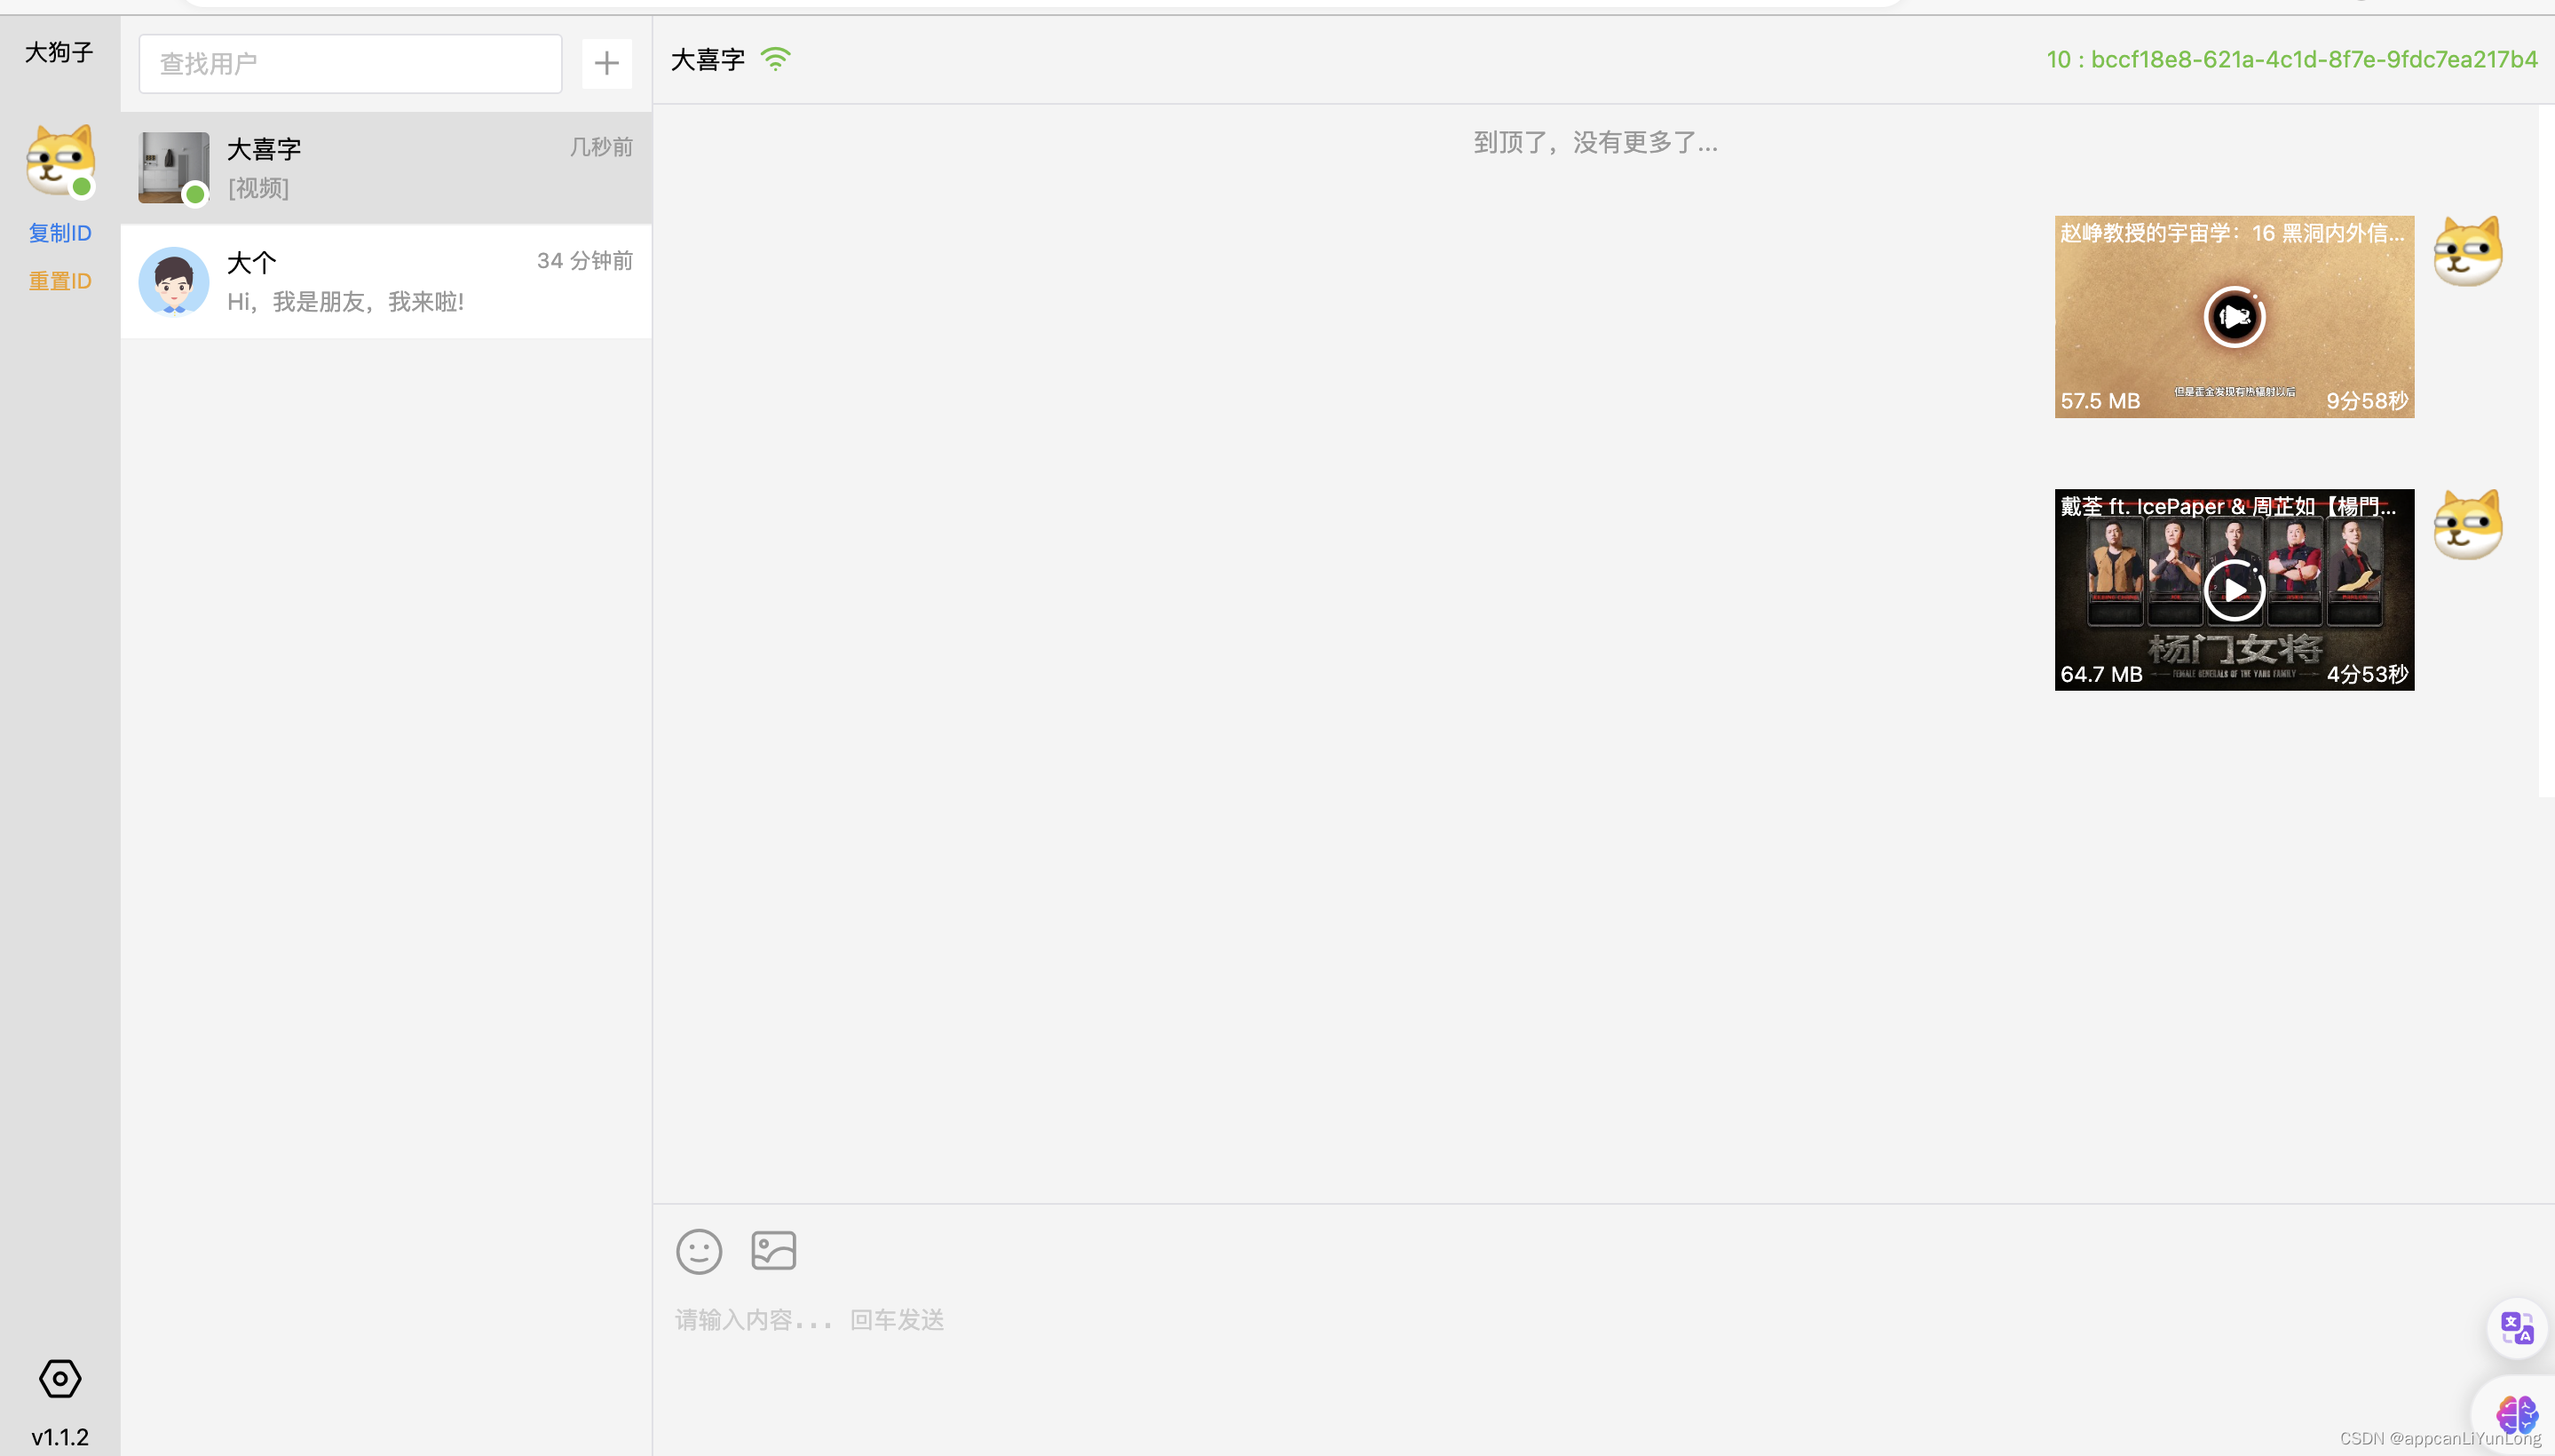
Task: Click 大喜字 contact avatar in list
Action: [174, 168]
